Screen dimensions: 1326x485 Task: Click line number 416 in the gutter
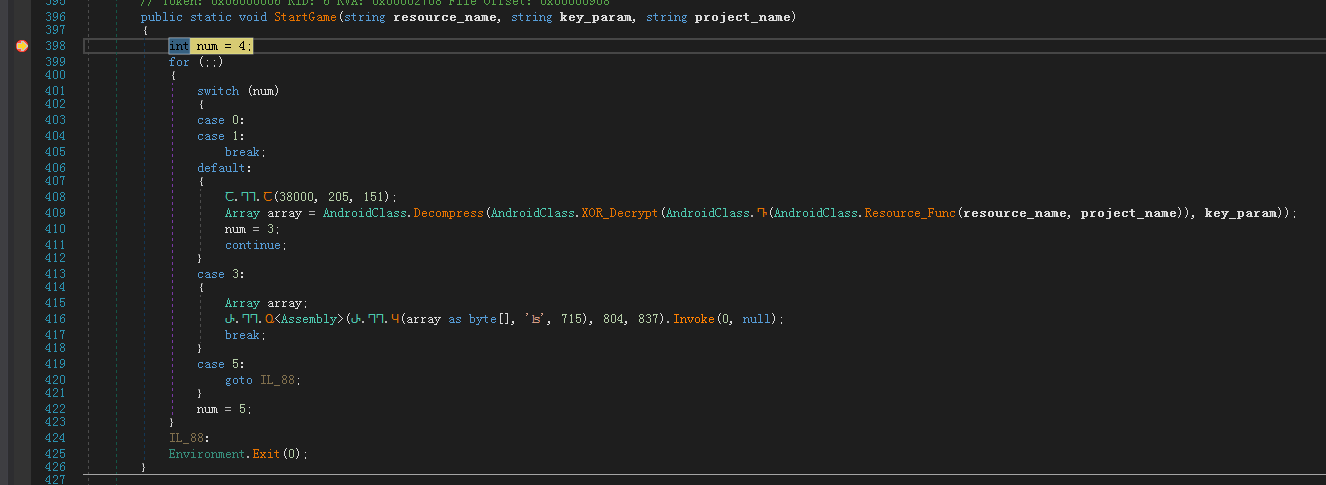click(55, 319)
